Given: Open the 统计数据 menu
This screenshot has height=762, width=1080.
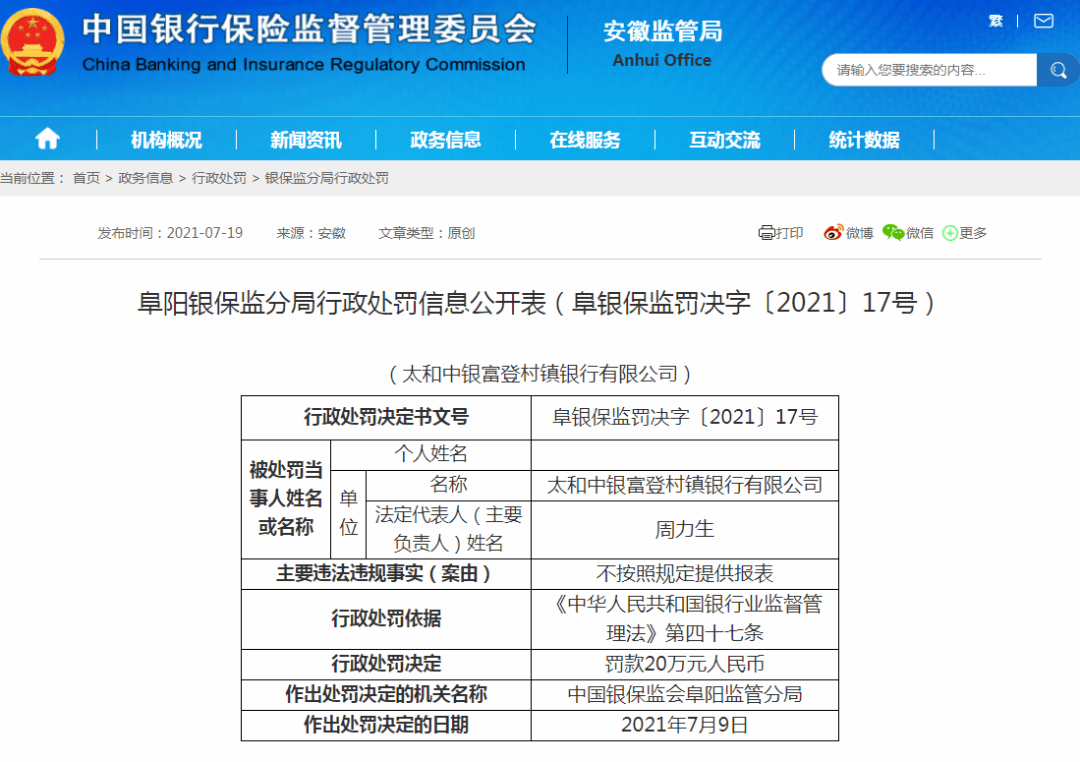Looking at the screenshot, I should pyautogui.click(x=864, y=140).
